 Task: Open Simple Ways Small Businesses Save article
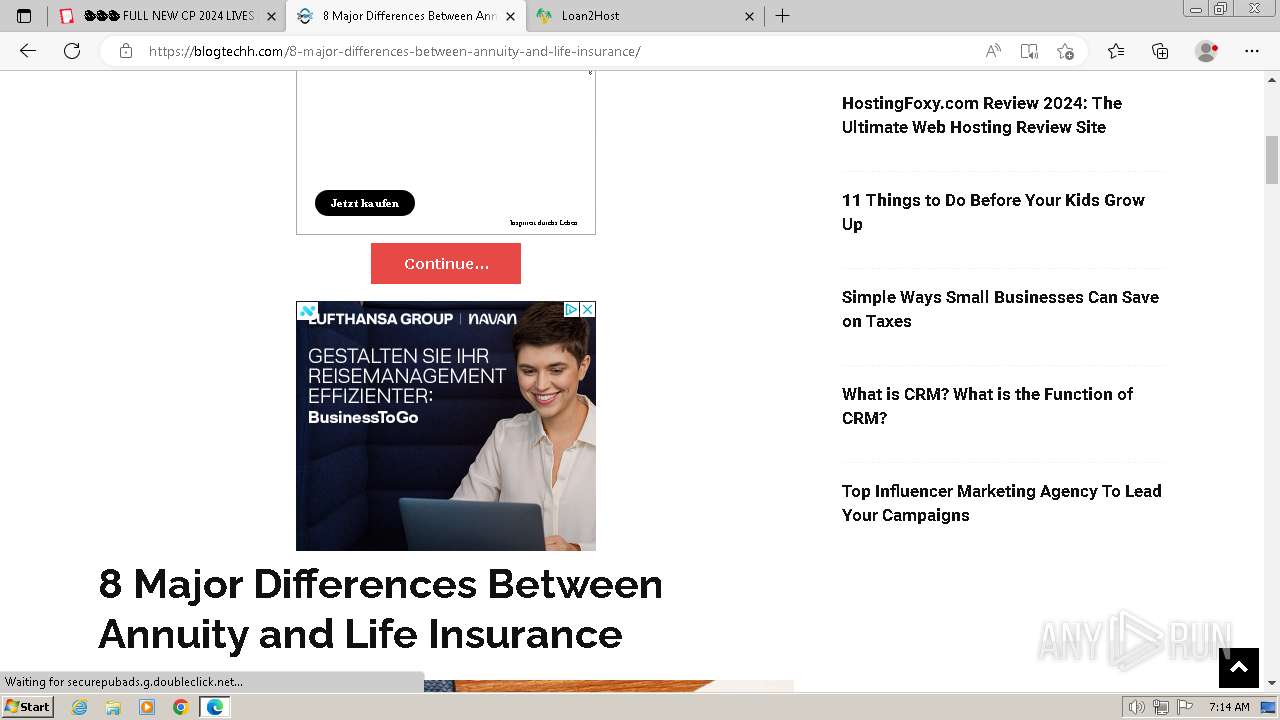tap(1000, 309)
